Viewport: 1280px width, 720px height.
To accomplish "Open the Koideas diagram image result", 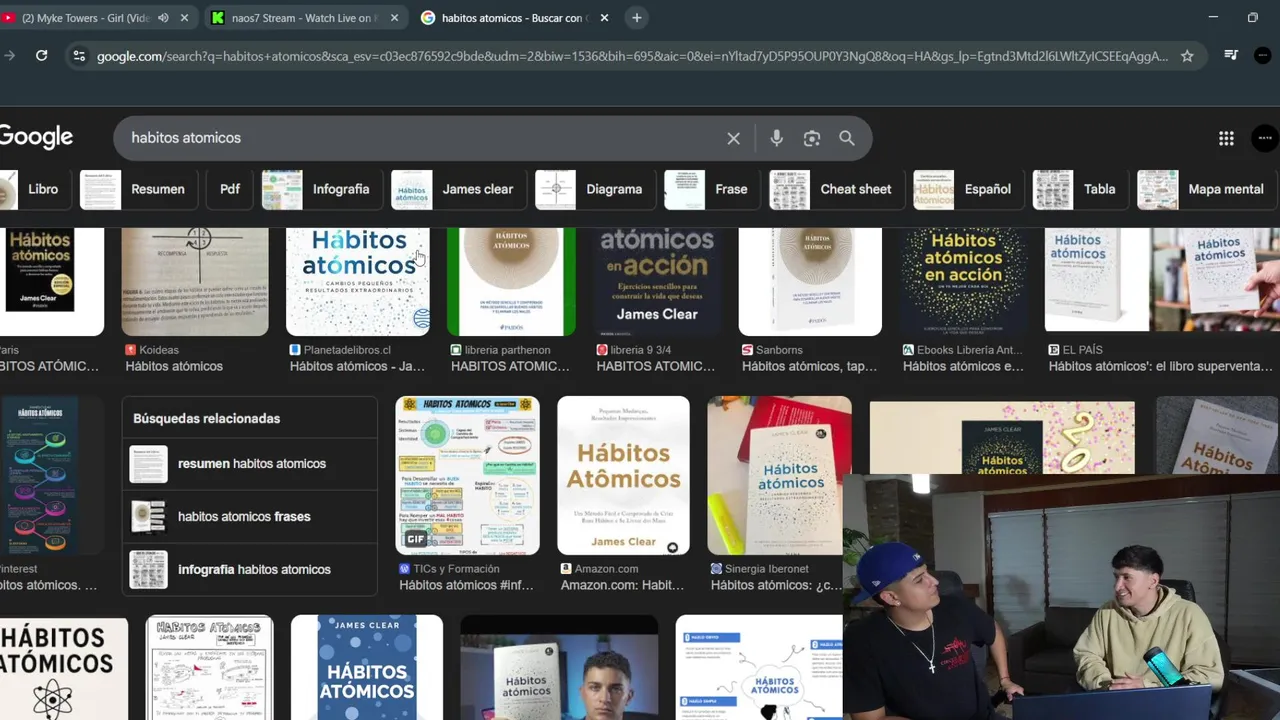I will pos(195,281).
